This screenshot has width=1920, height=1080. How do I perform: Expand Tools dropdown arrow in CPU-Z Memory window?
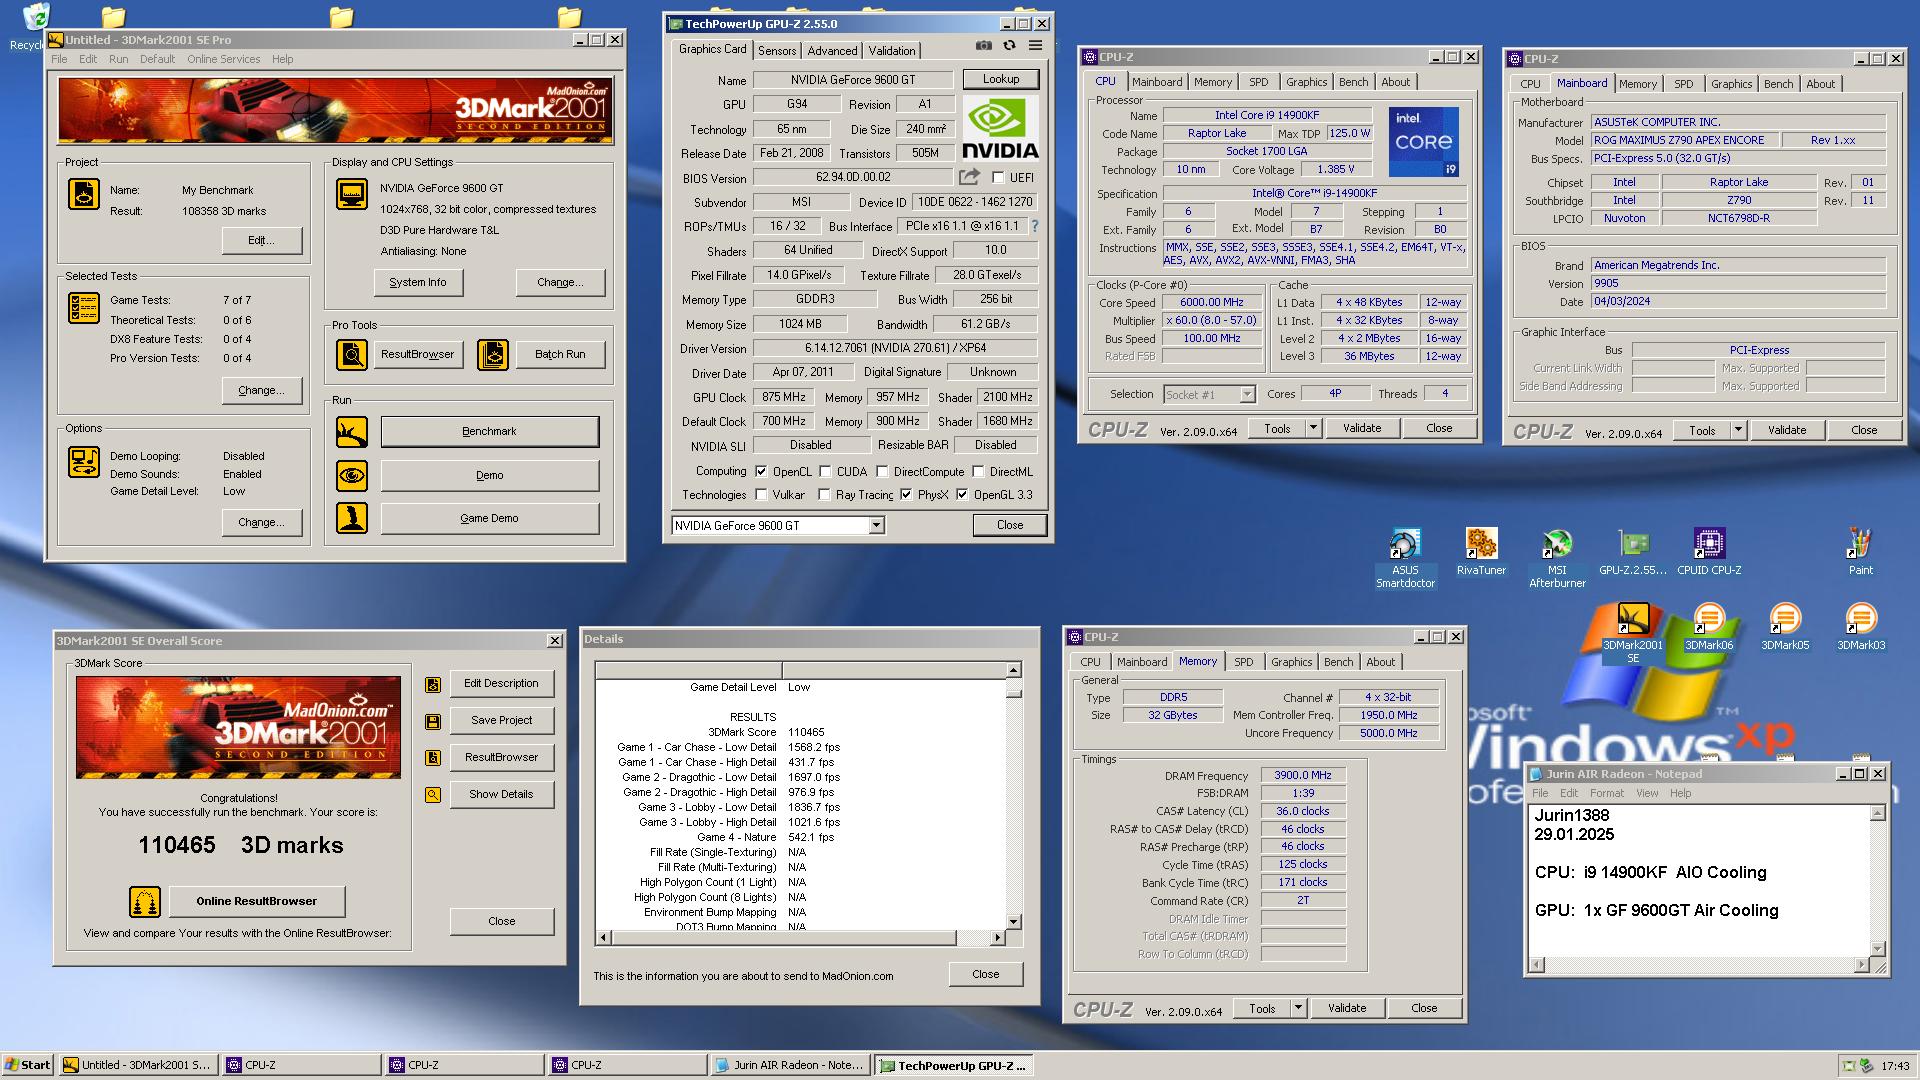[1298, 1009]
